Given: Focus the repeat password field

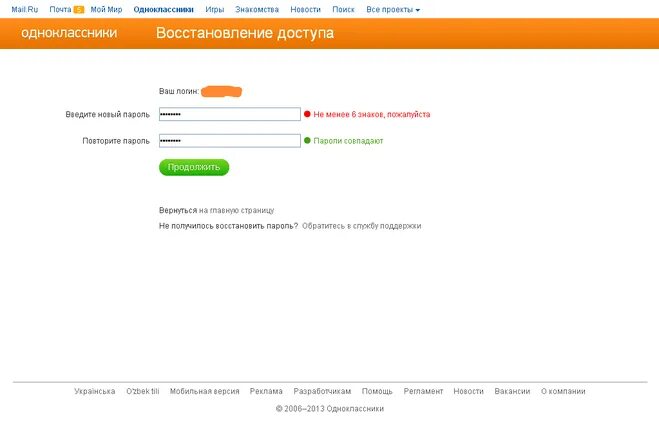Looking at the screenshot, I should pyautogui.click(x=229, y=140).
